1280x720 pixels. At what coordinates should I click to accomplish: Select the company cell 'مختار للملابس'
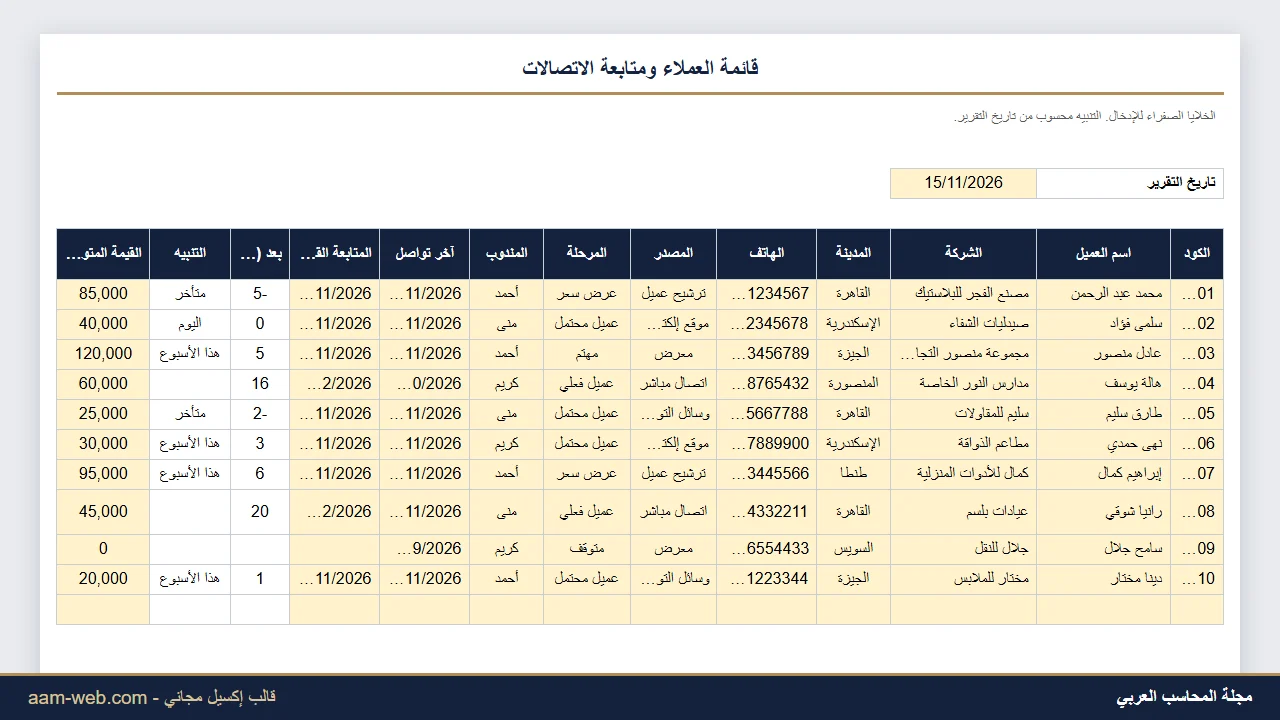click(963, 579)
